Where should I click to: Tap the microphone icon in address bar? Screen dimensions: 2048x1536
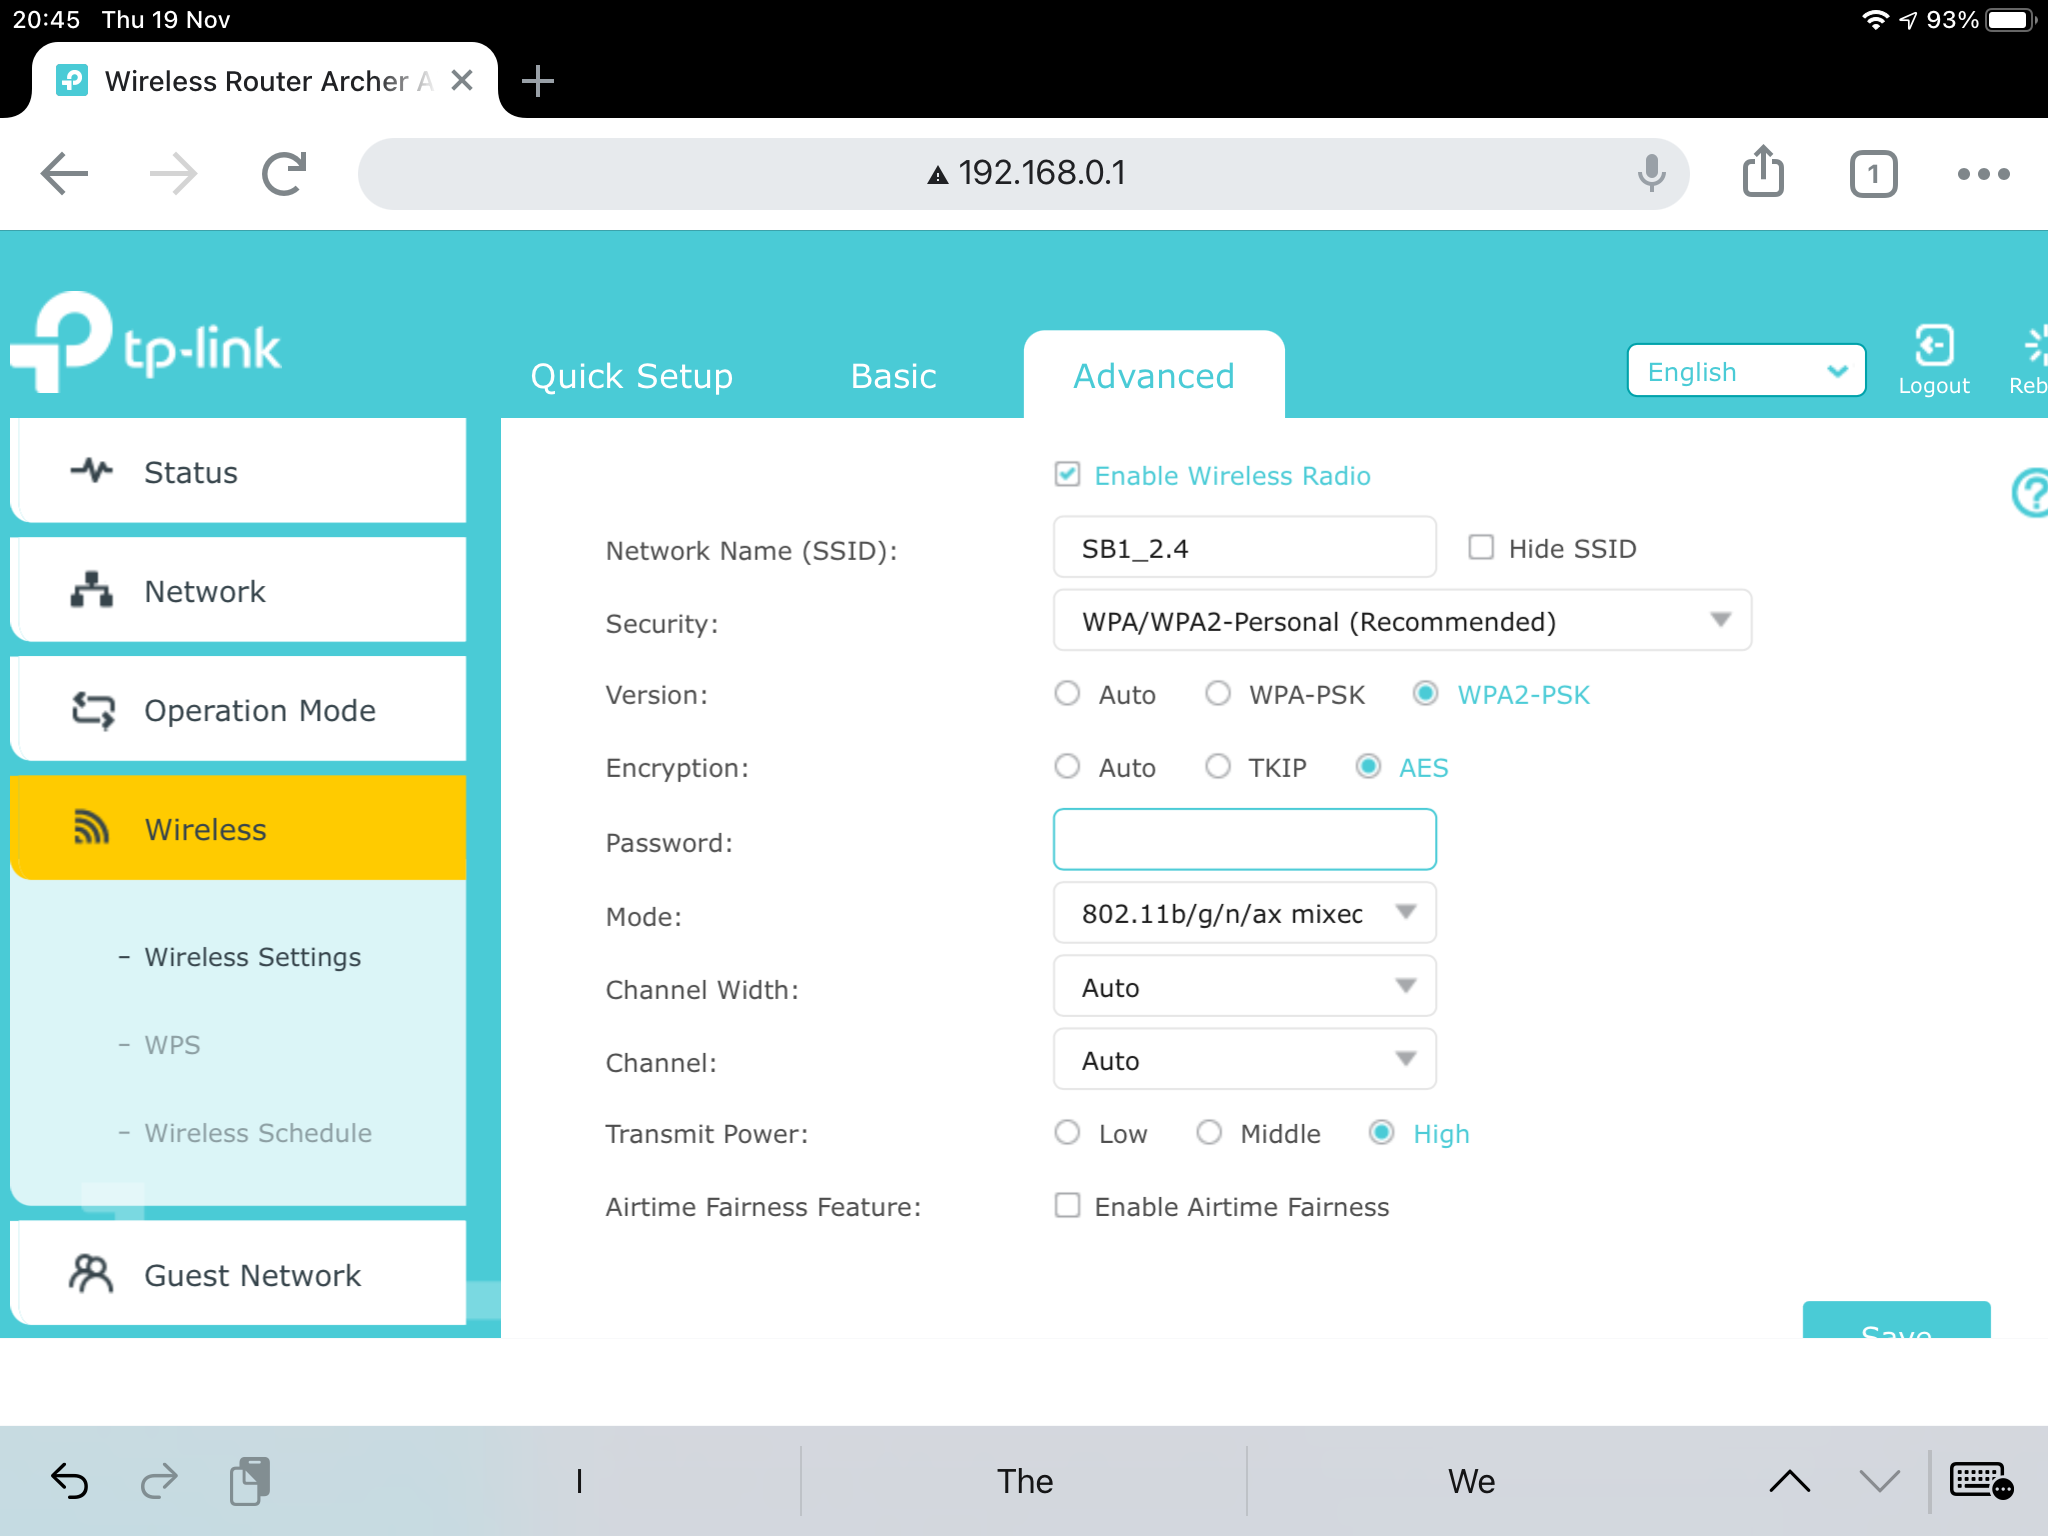coord(1651,174)
